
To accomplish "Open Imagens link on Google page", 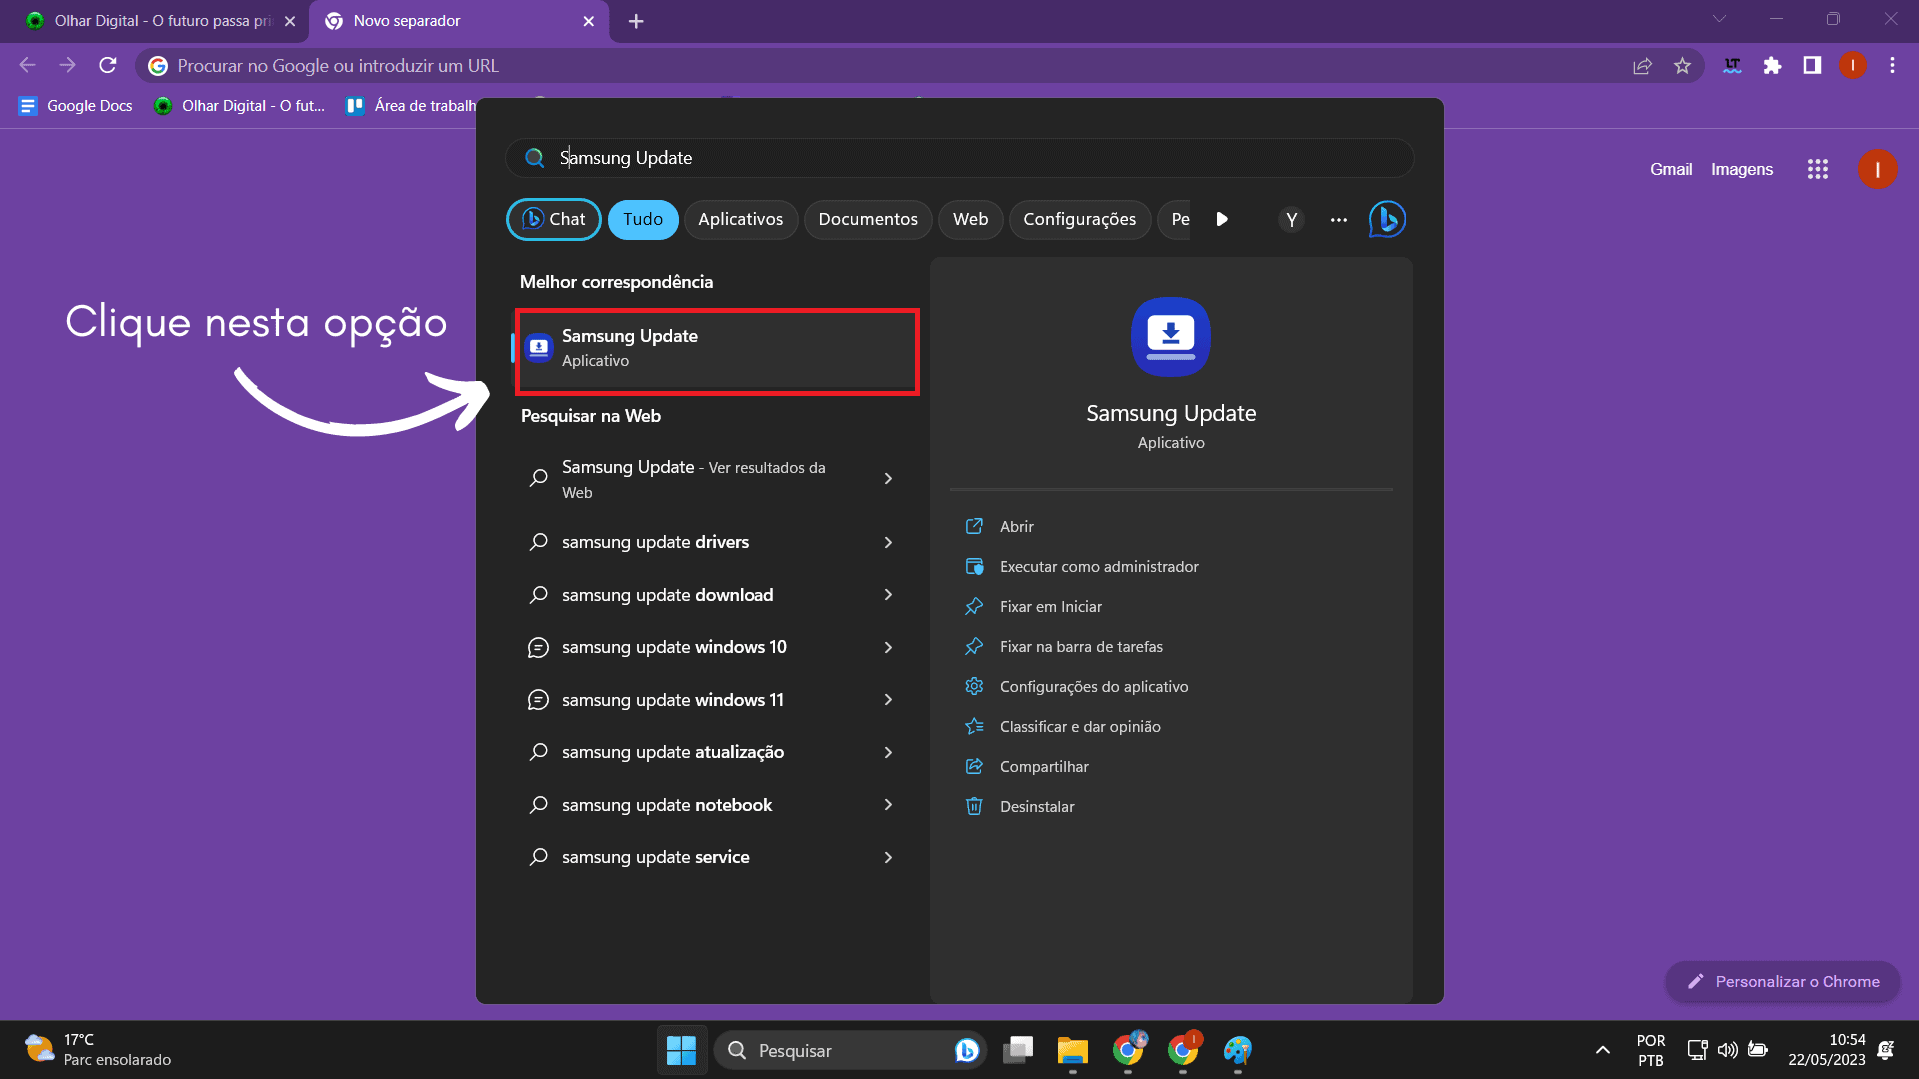I will point(1742,169).
